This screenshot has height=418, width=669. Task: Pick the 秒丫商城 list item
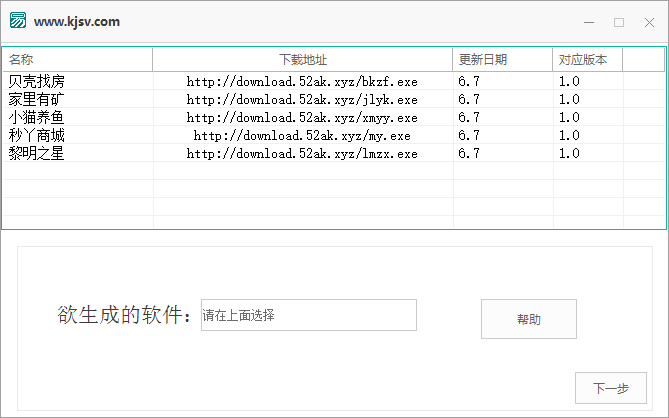36,136
